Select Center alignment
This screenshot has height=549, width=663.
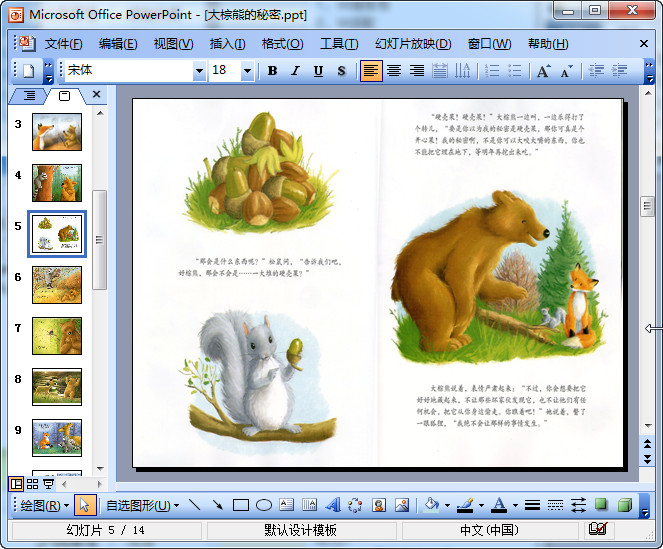pyautogui.click(x=394, y=71)
